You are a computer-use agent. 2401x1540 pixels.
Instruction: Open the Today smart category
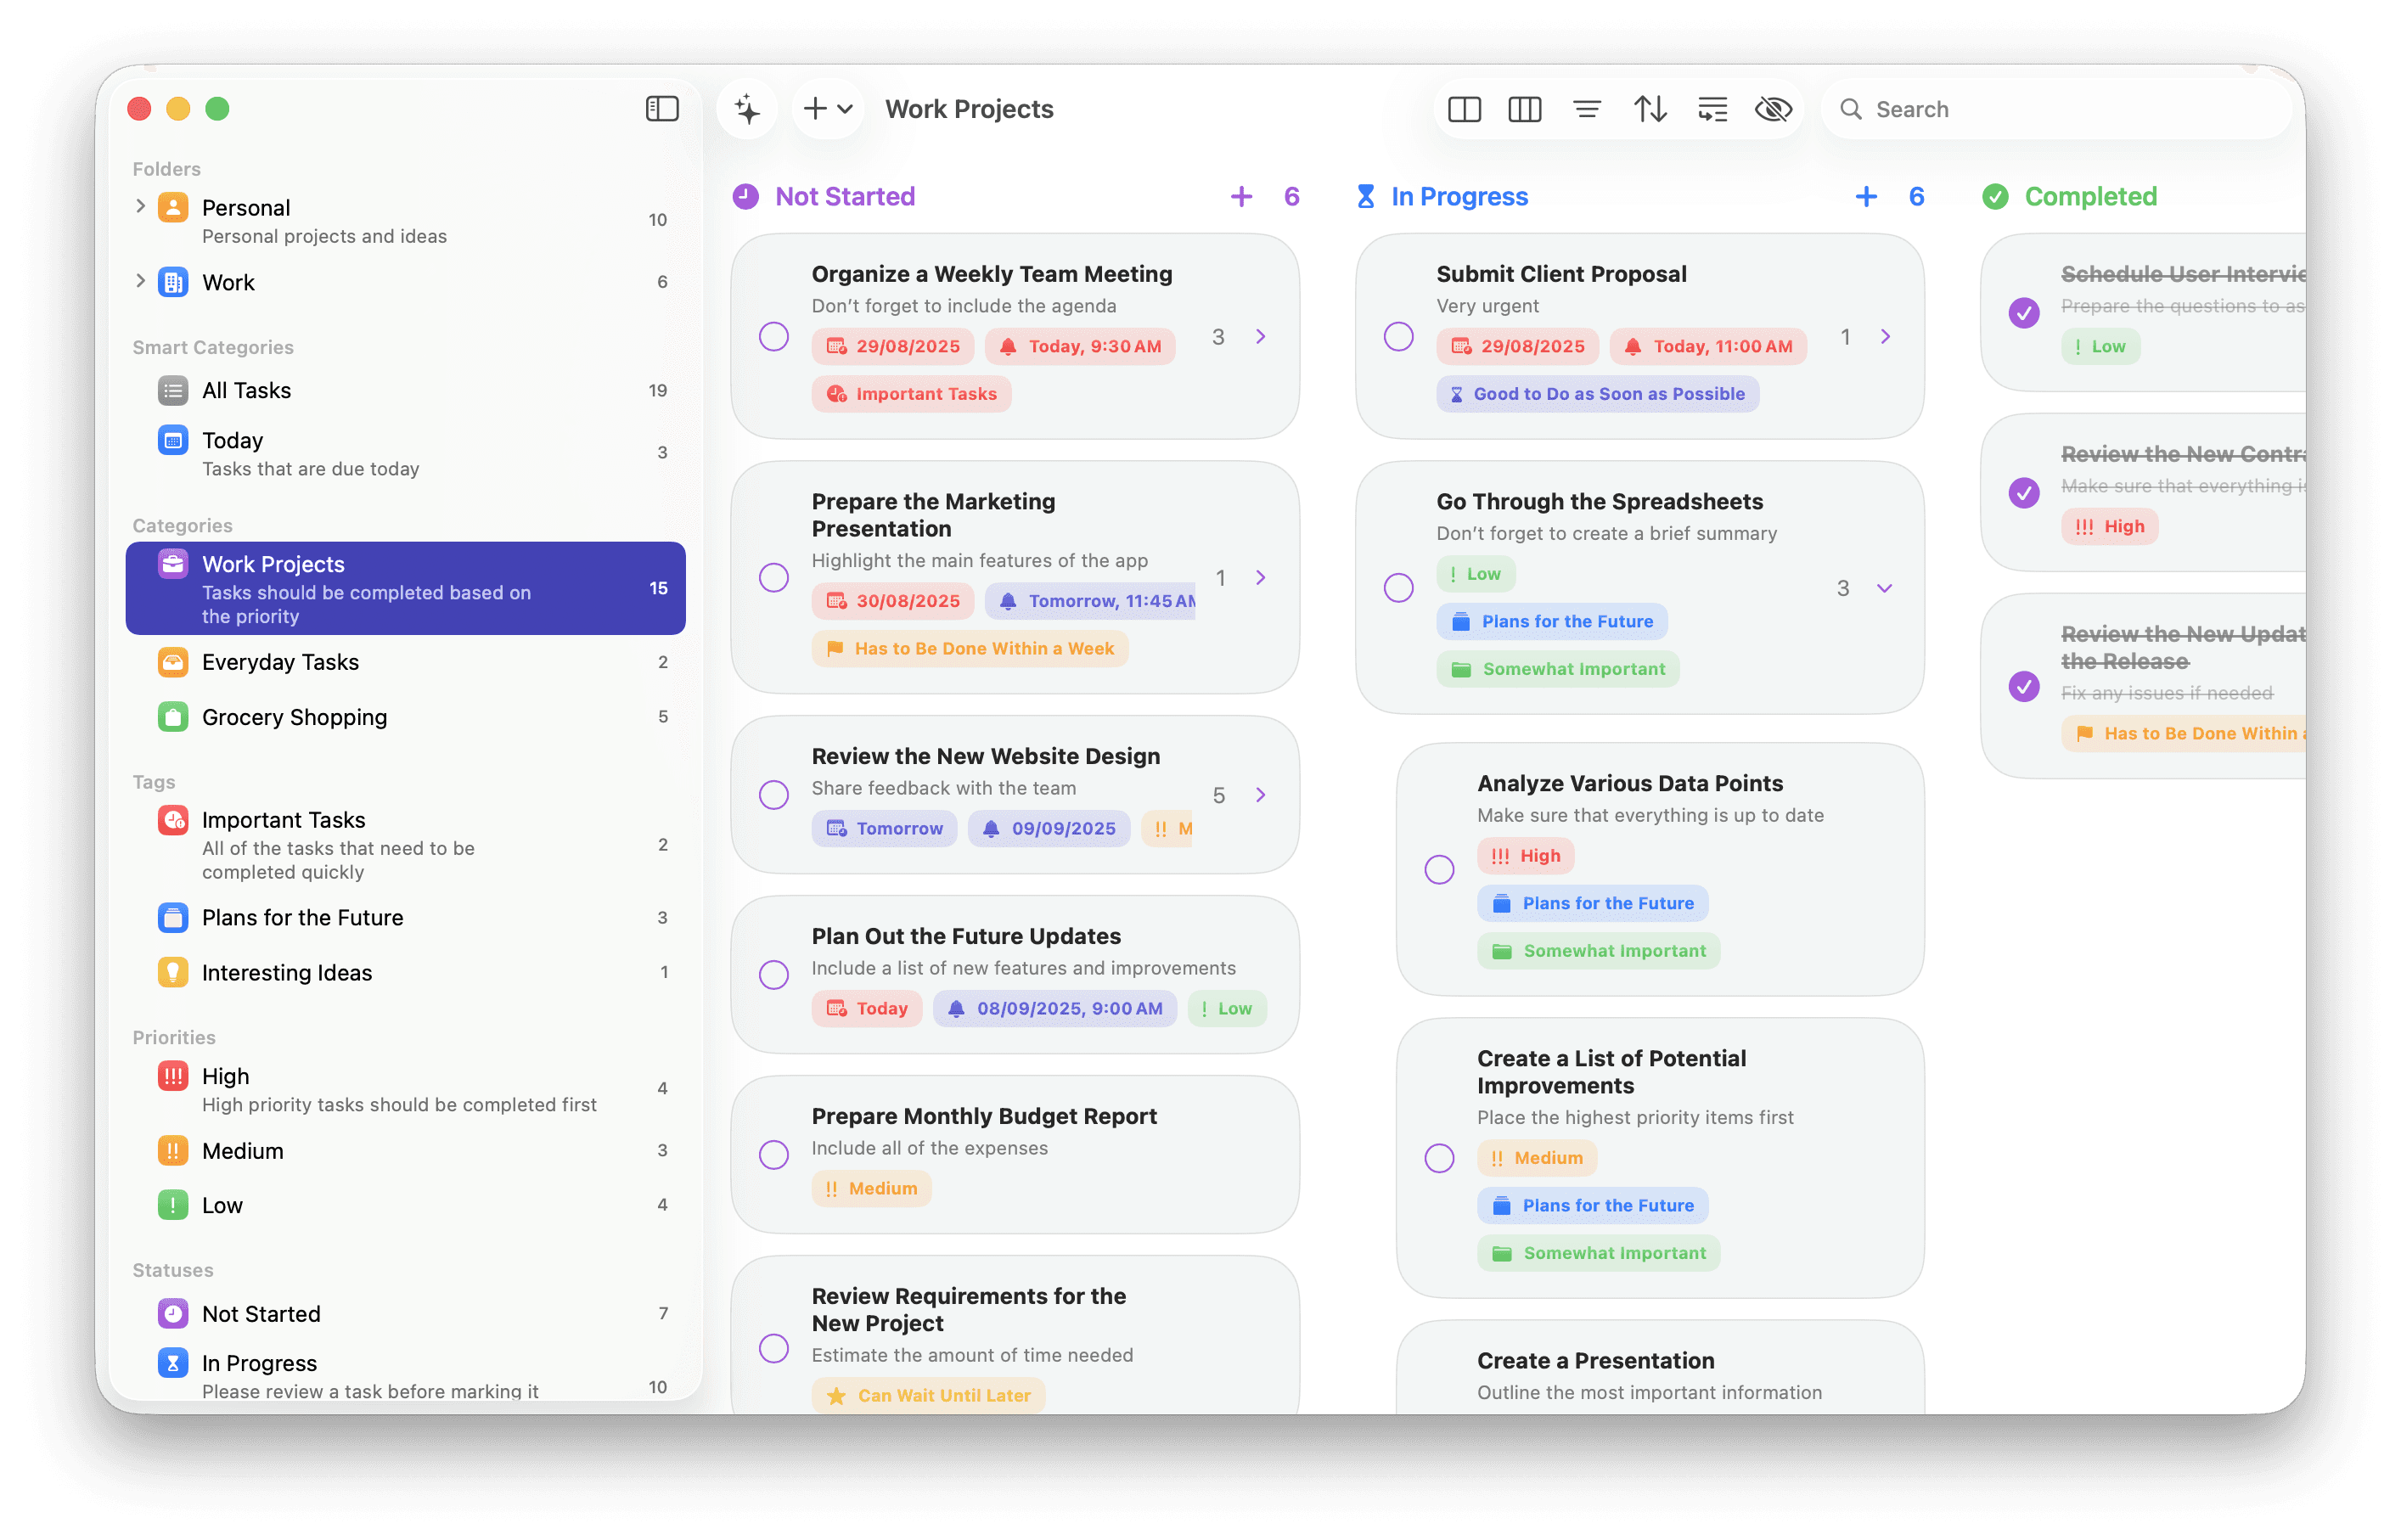pos(233,441)
